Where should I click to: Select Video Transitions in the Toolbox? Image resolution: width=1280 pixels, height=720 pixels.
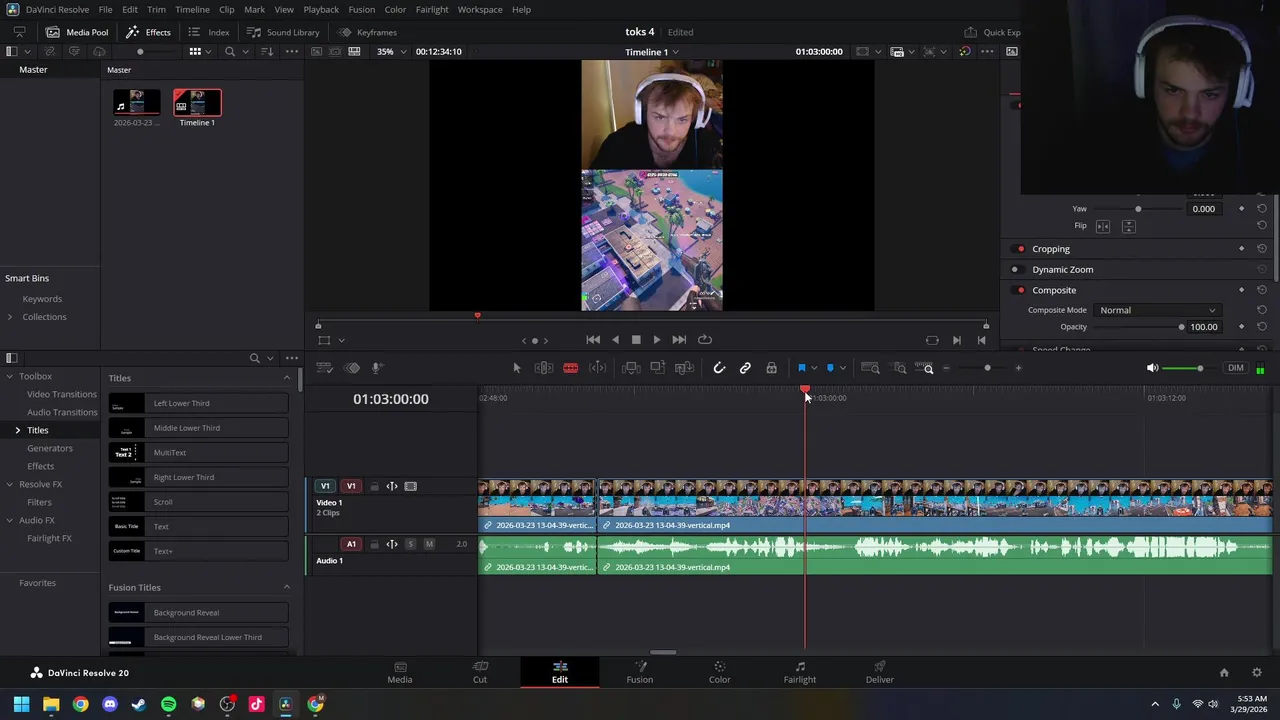(x=62, y=394)
